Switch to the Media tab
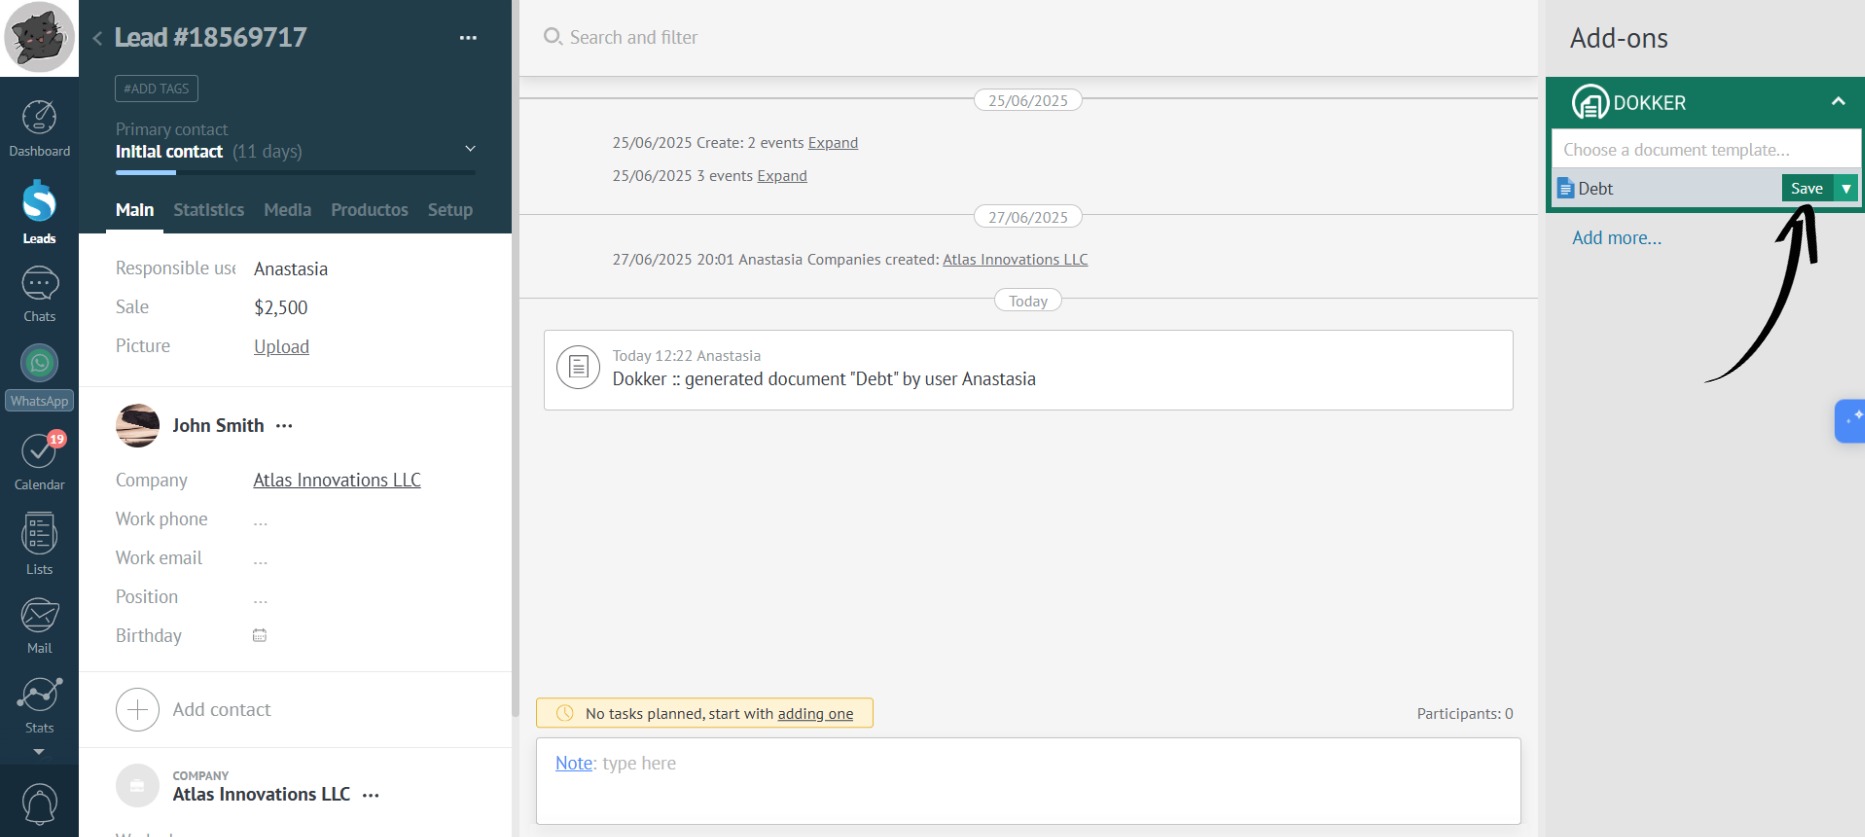The width and height of the screenshot is (1865, 837). [x=287, y=210]
